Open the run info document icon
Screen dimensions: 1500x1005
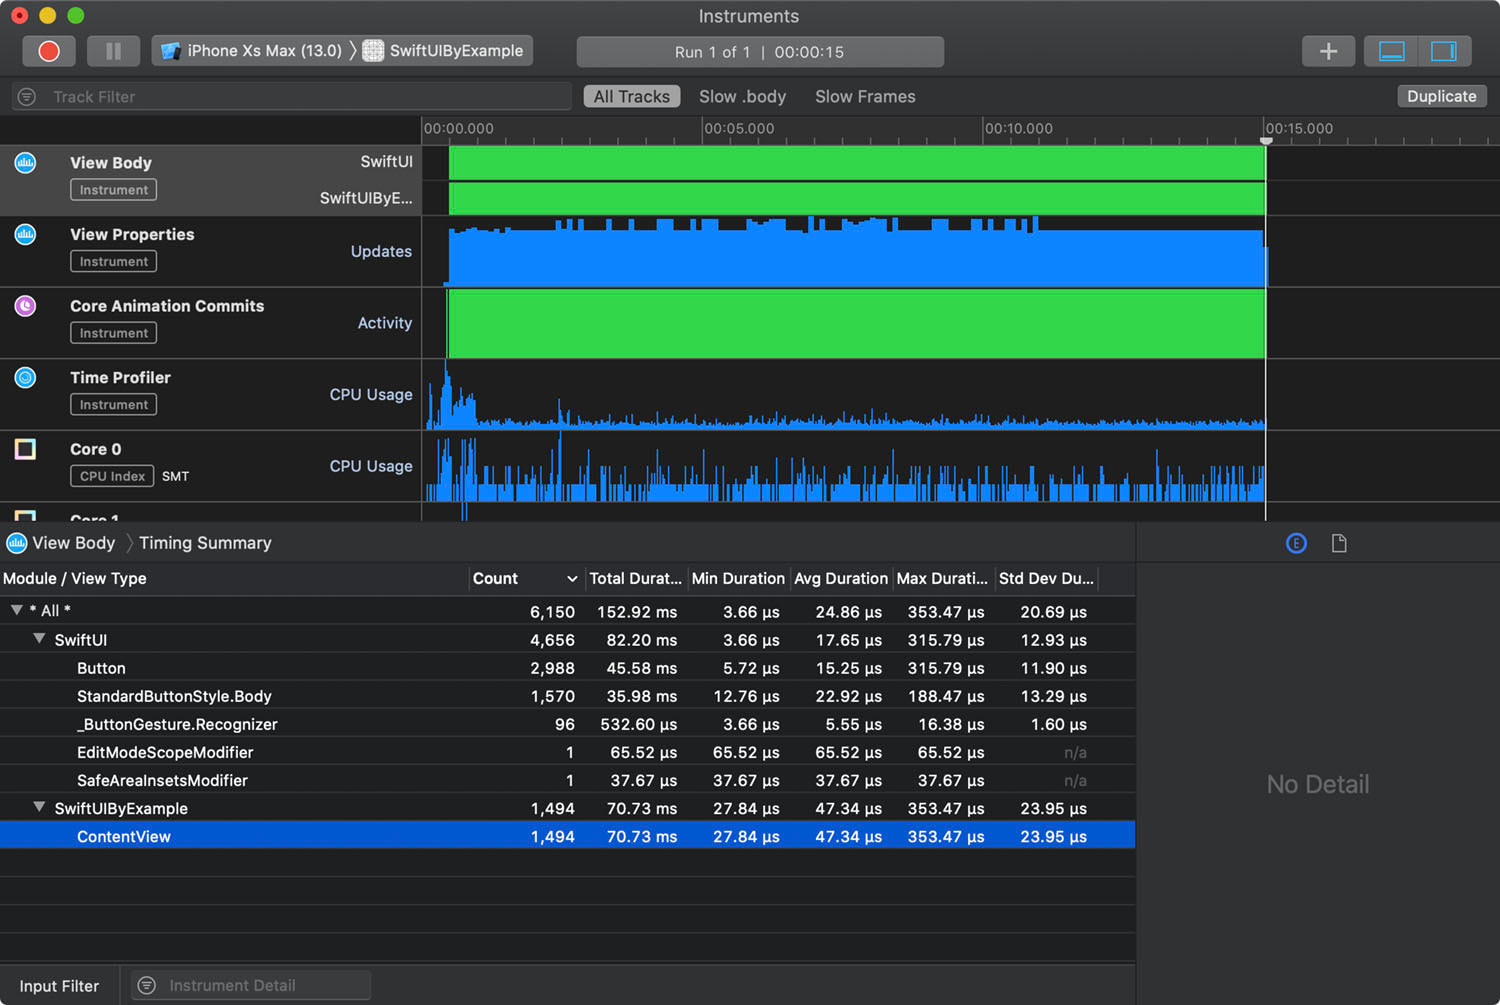1339,543
